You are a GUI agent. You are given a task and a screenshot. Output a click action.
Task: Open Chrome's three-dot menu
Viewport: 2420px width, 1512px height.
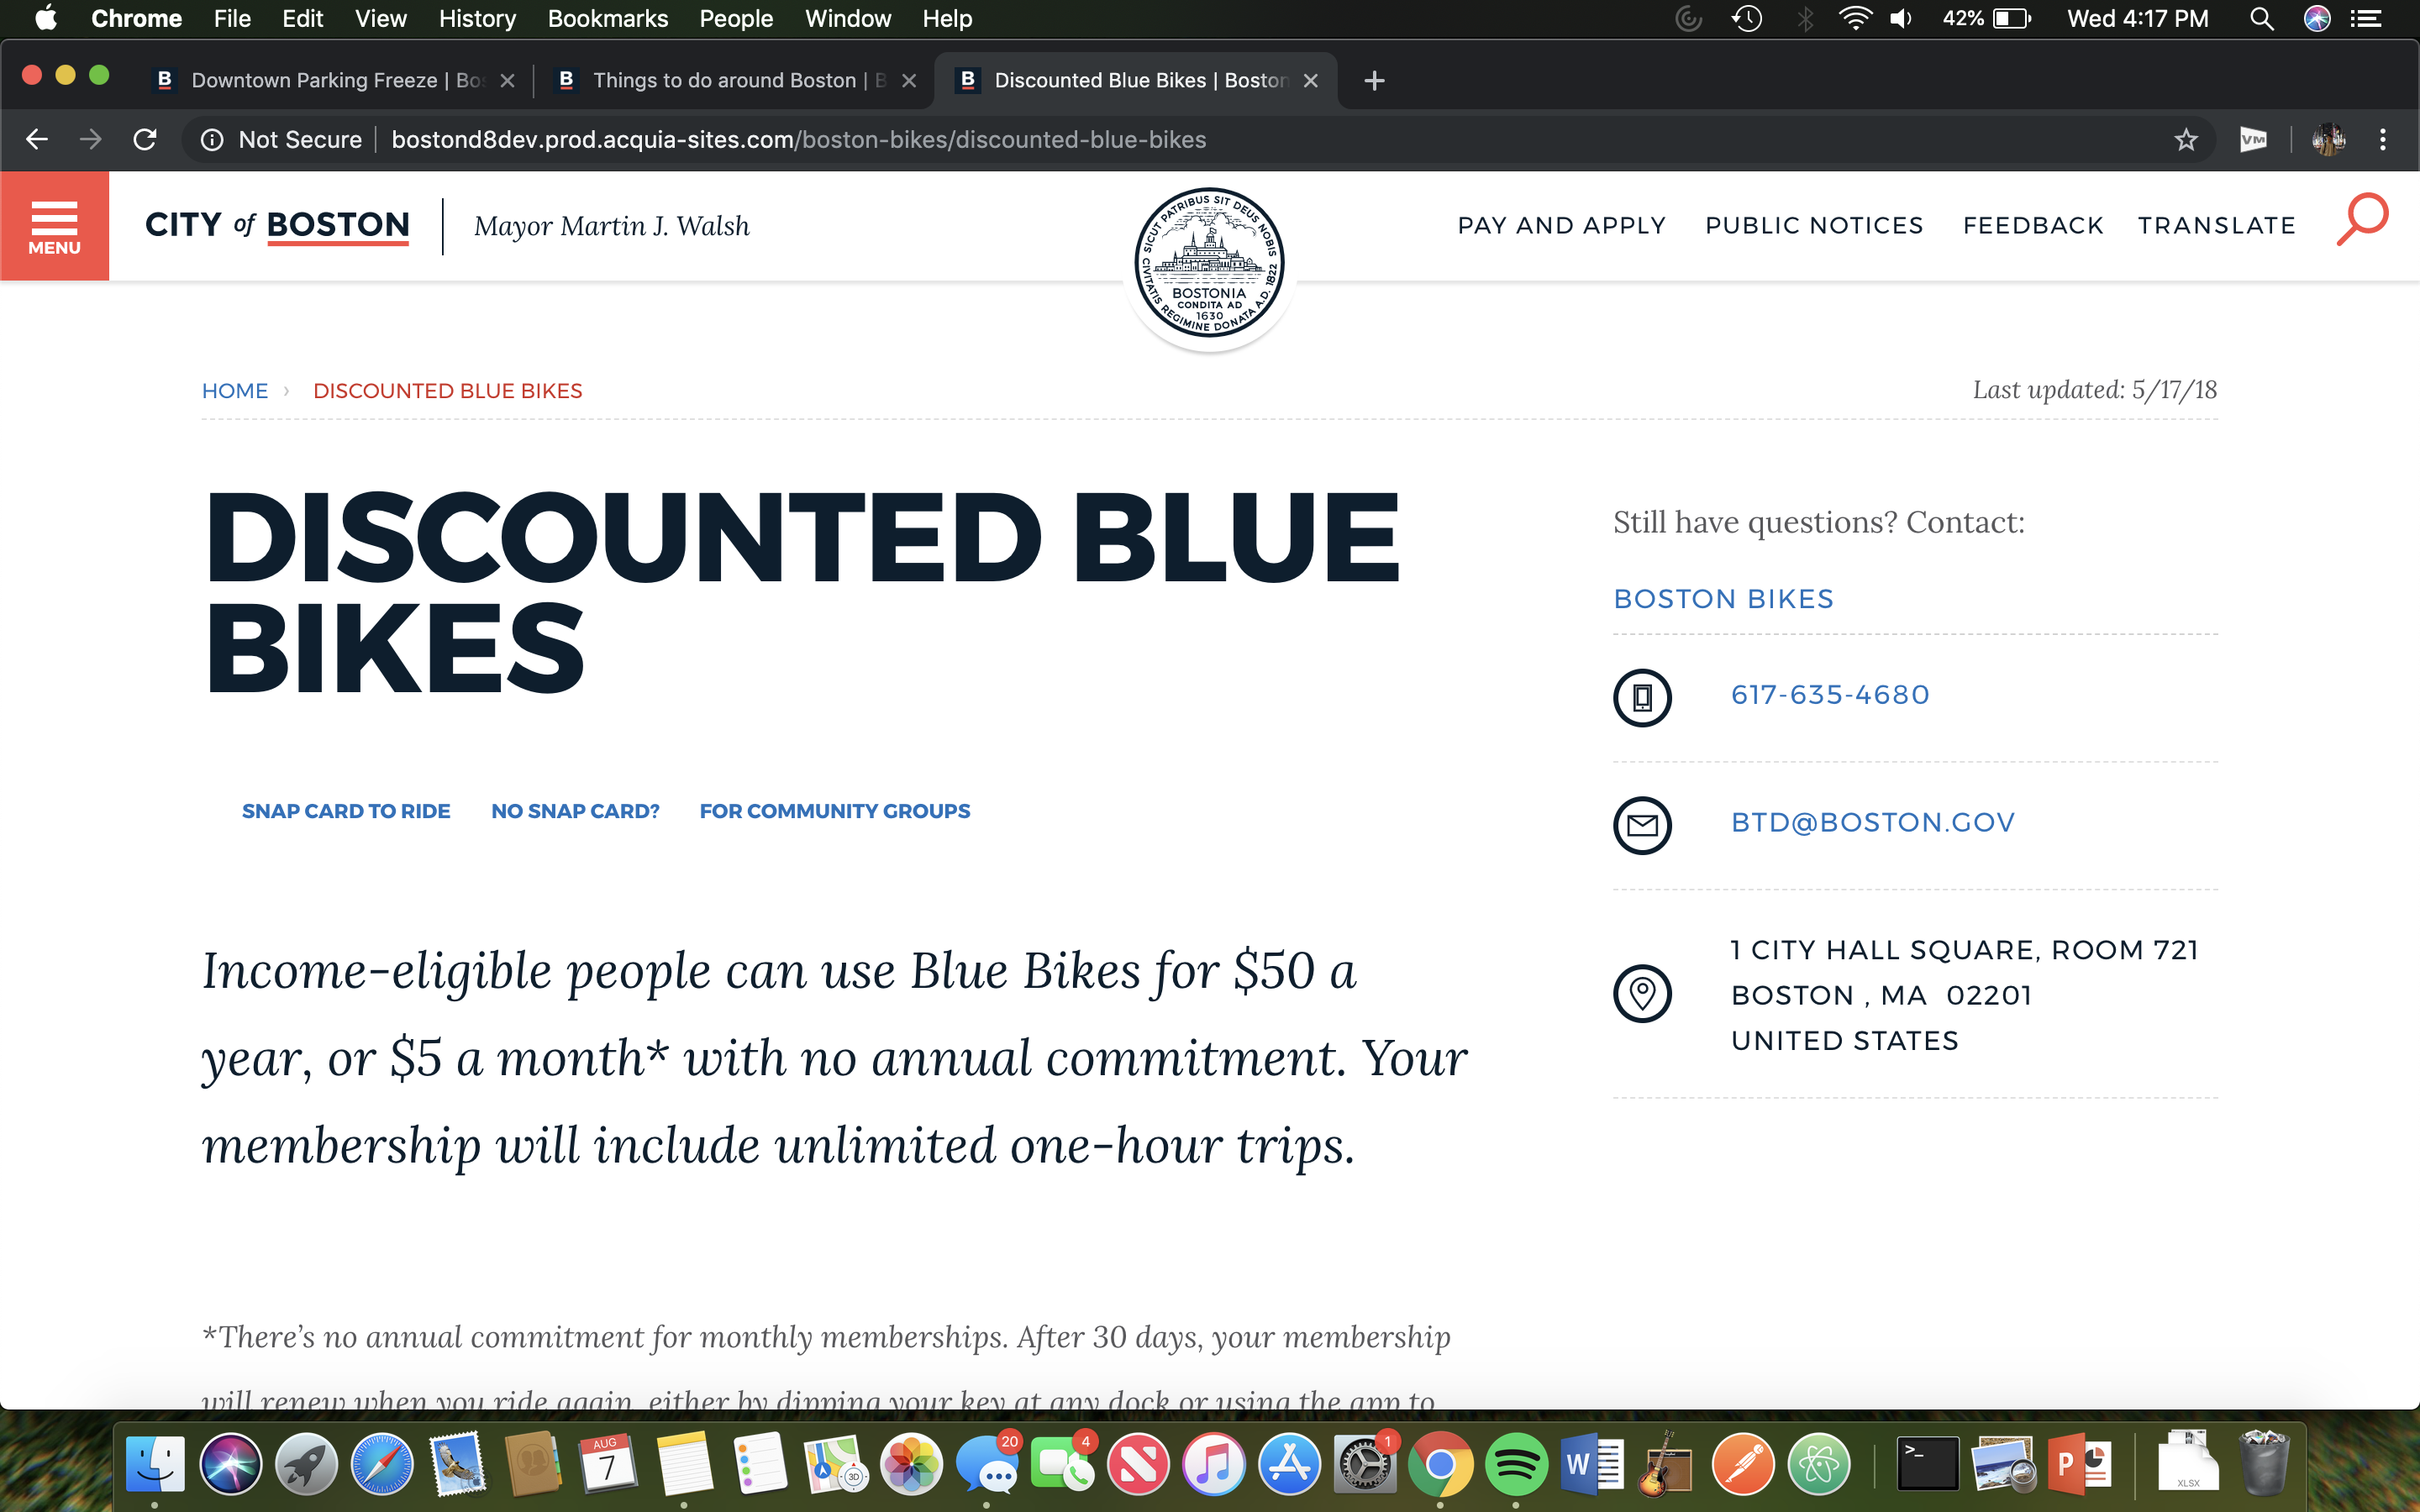(2383, 140)
